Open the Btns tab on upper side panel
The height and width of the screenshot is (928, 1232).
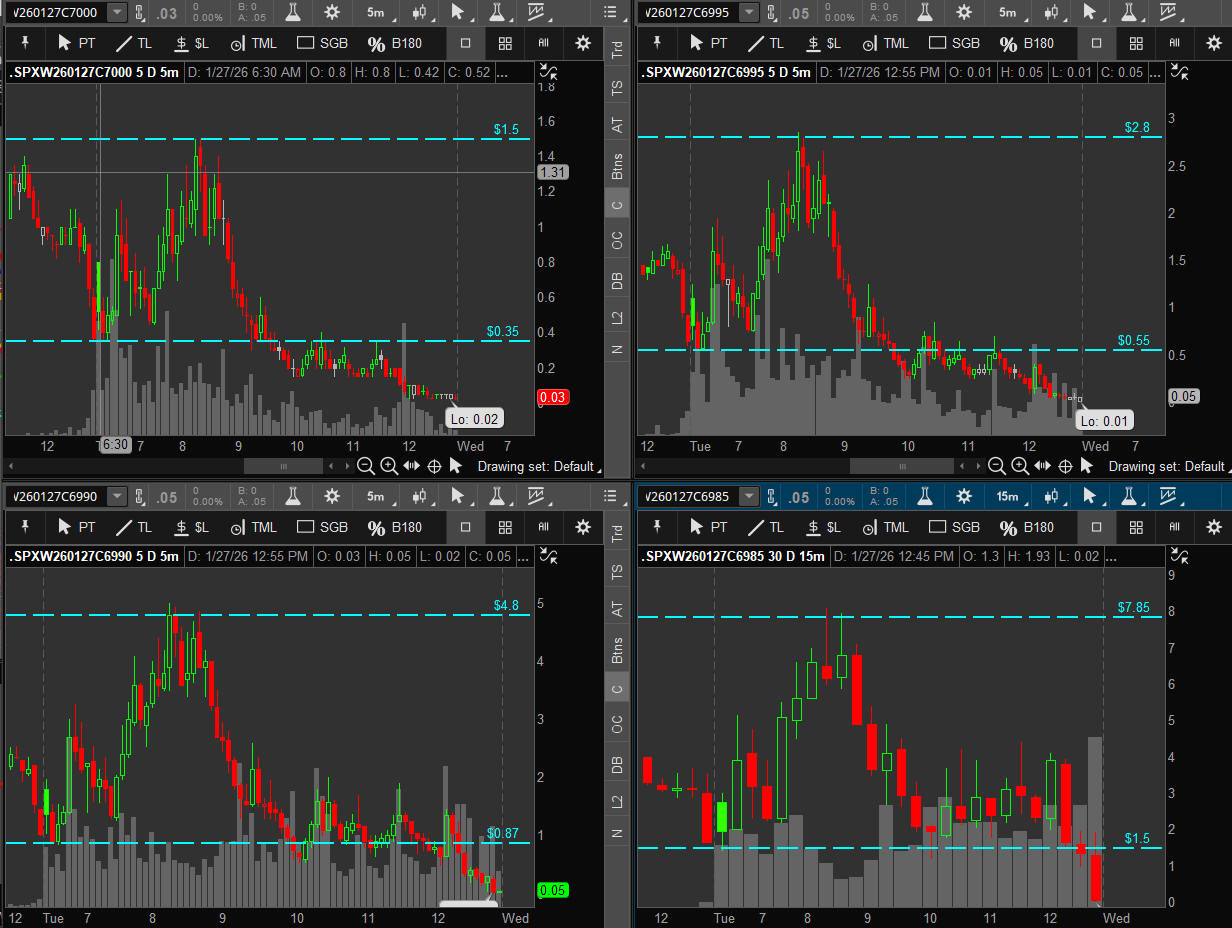[x=617, y=166]
